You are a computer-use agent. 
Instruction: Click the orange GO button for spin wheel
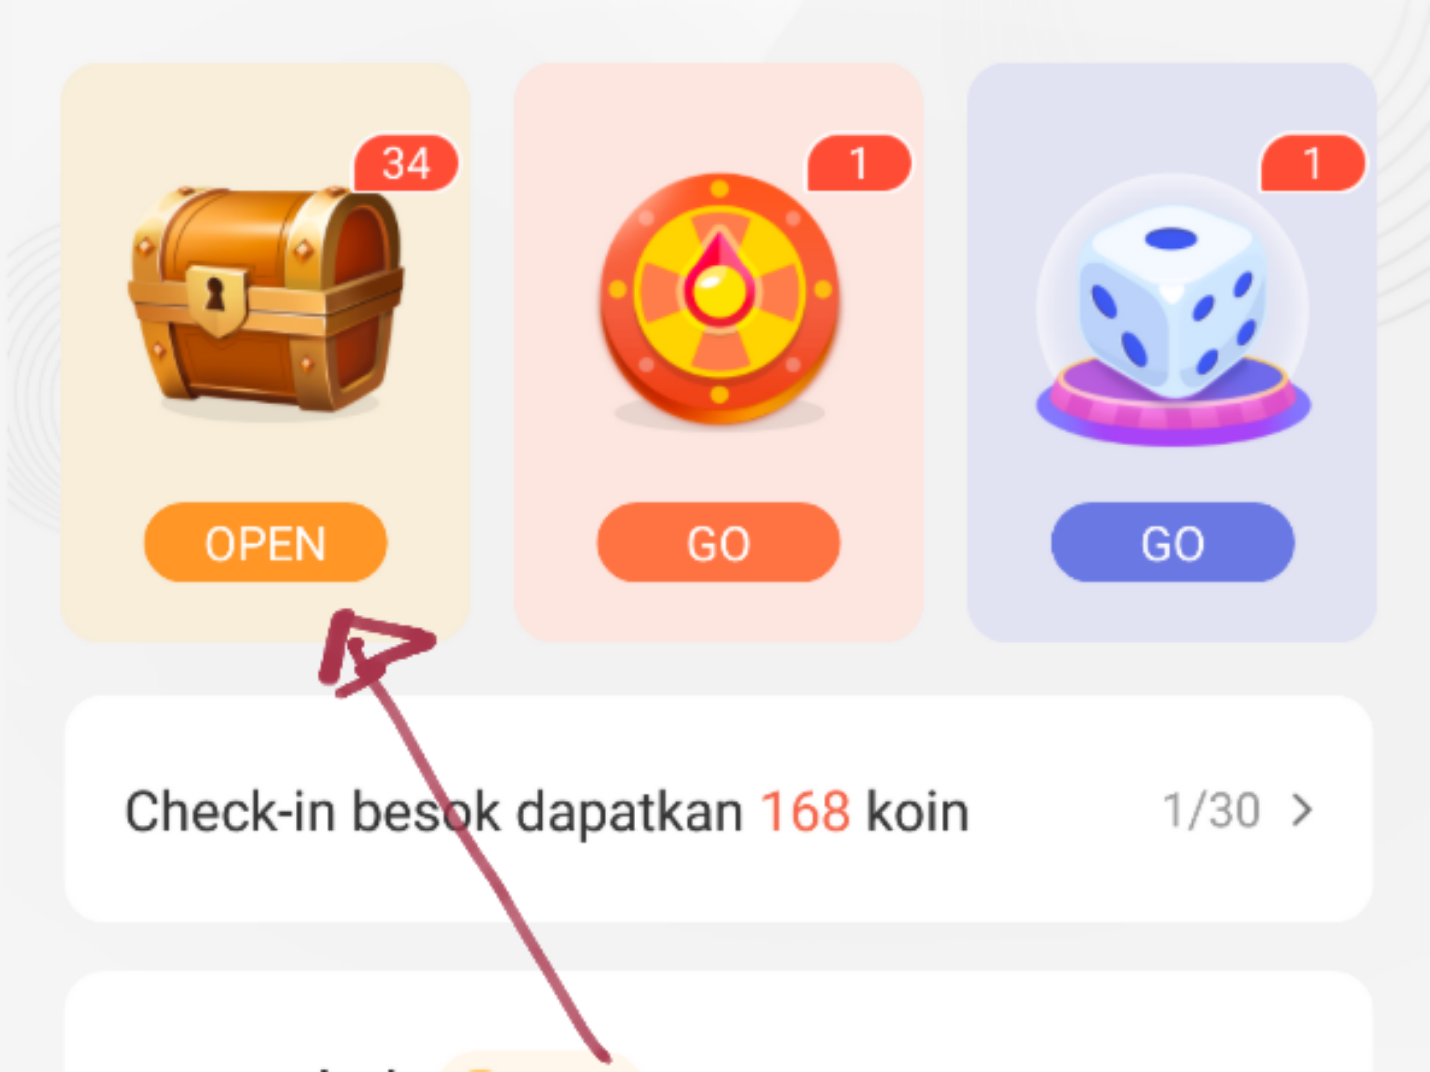click(719, 543)
